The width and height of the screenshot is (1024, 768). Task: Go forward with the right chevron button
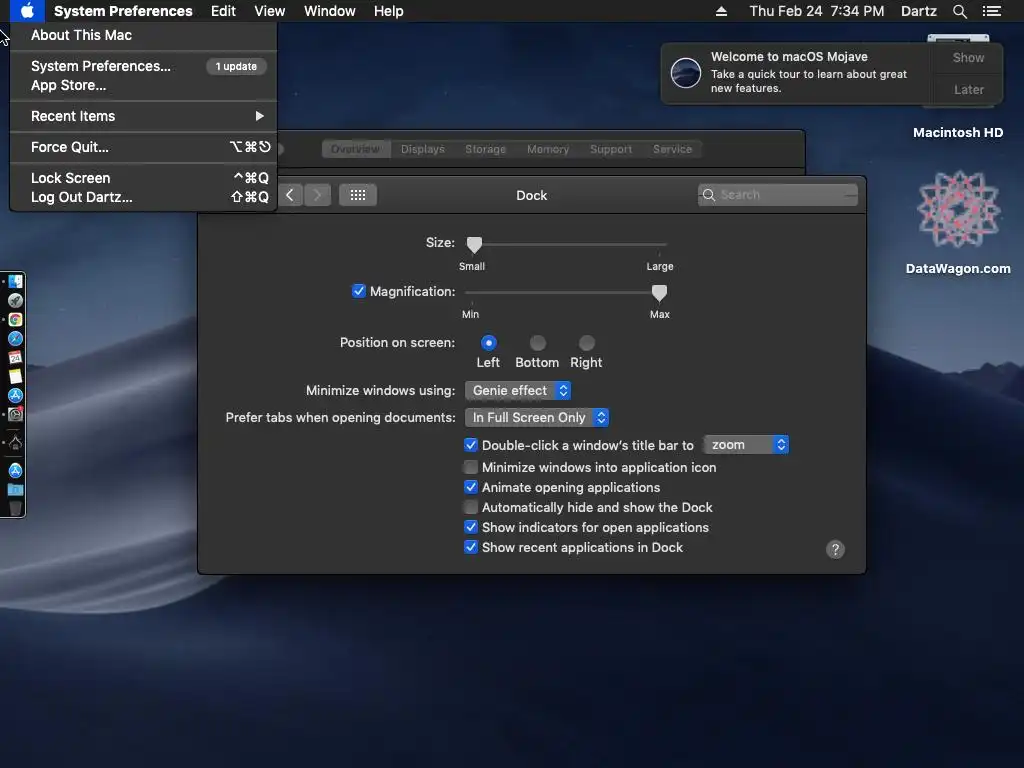317,195
